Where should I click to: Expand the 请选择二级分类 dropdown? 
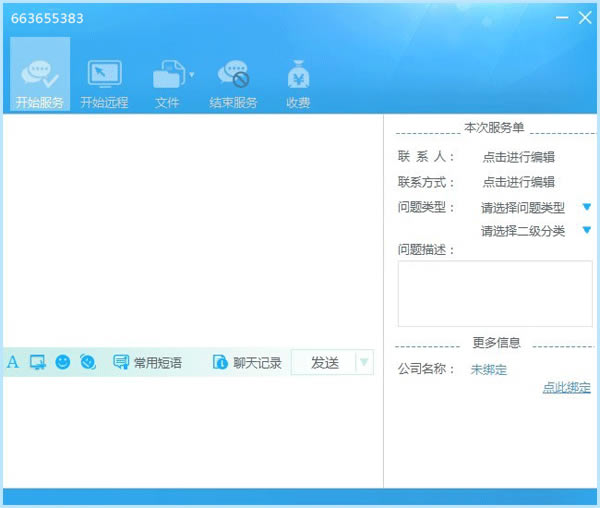pos(587,230)
